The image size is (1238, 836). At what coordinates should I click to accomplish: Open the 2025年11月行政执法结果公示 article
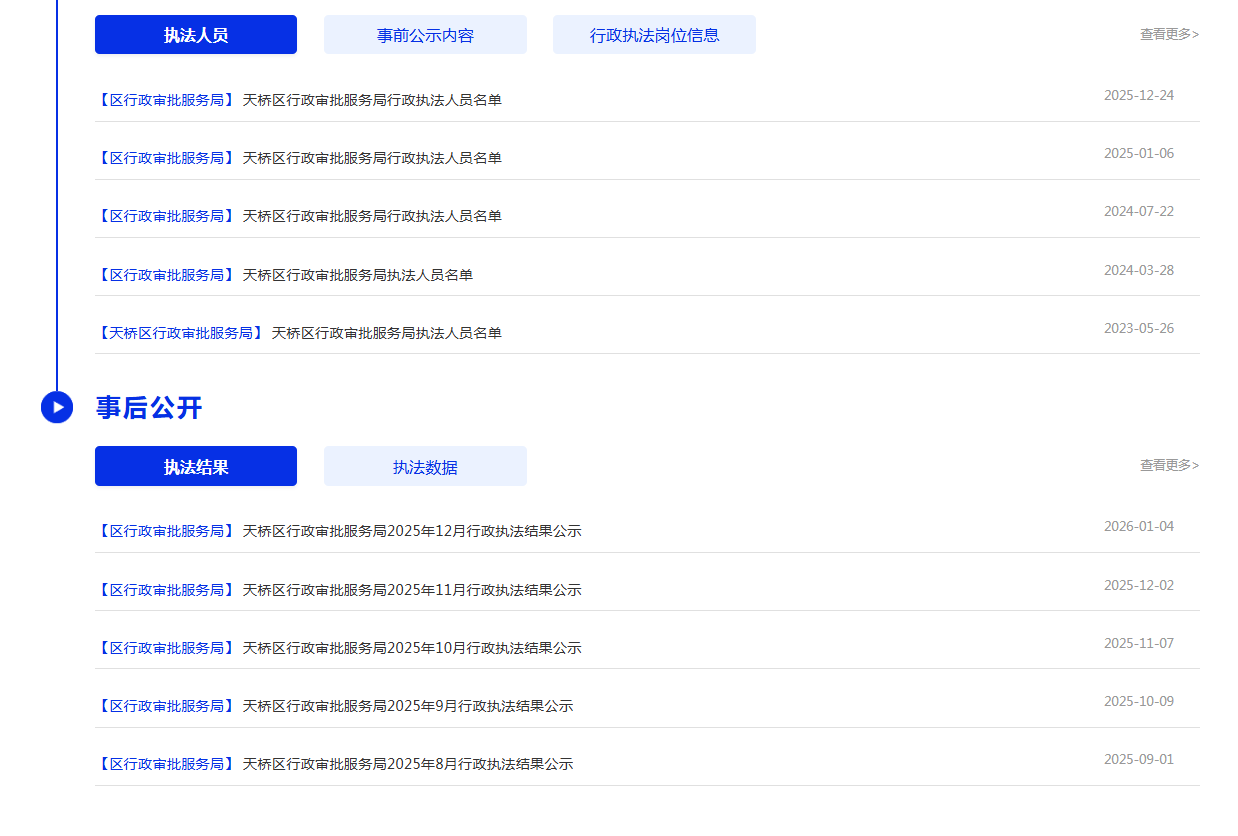(x=412, y=590)
